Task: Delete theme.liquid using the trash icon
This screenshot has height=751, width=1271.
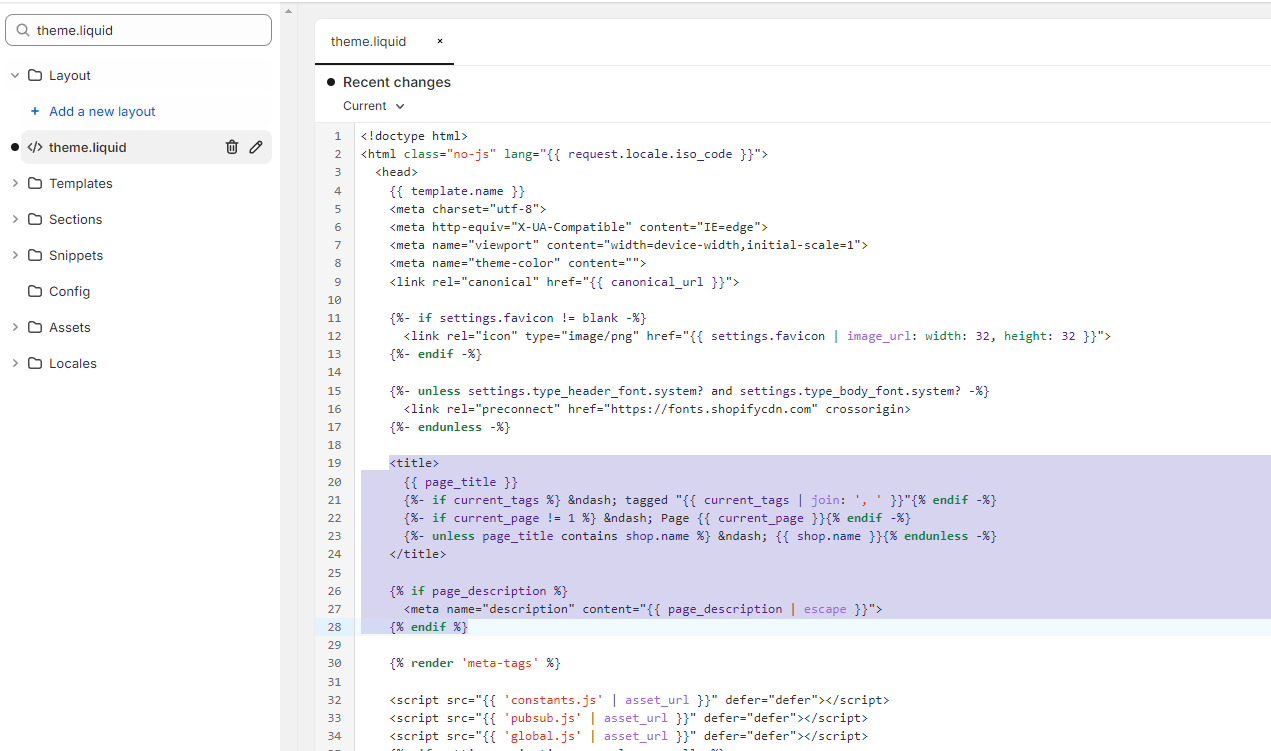Action: (232, 147)
